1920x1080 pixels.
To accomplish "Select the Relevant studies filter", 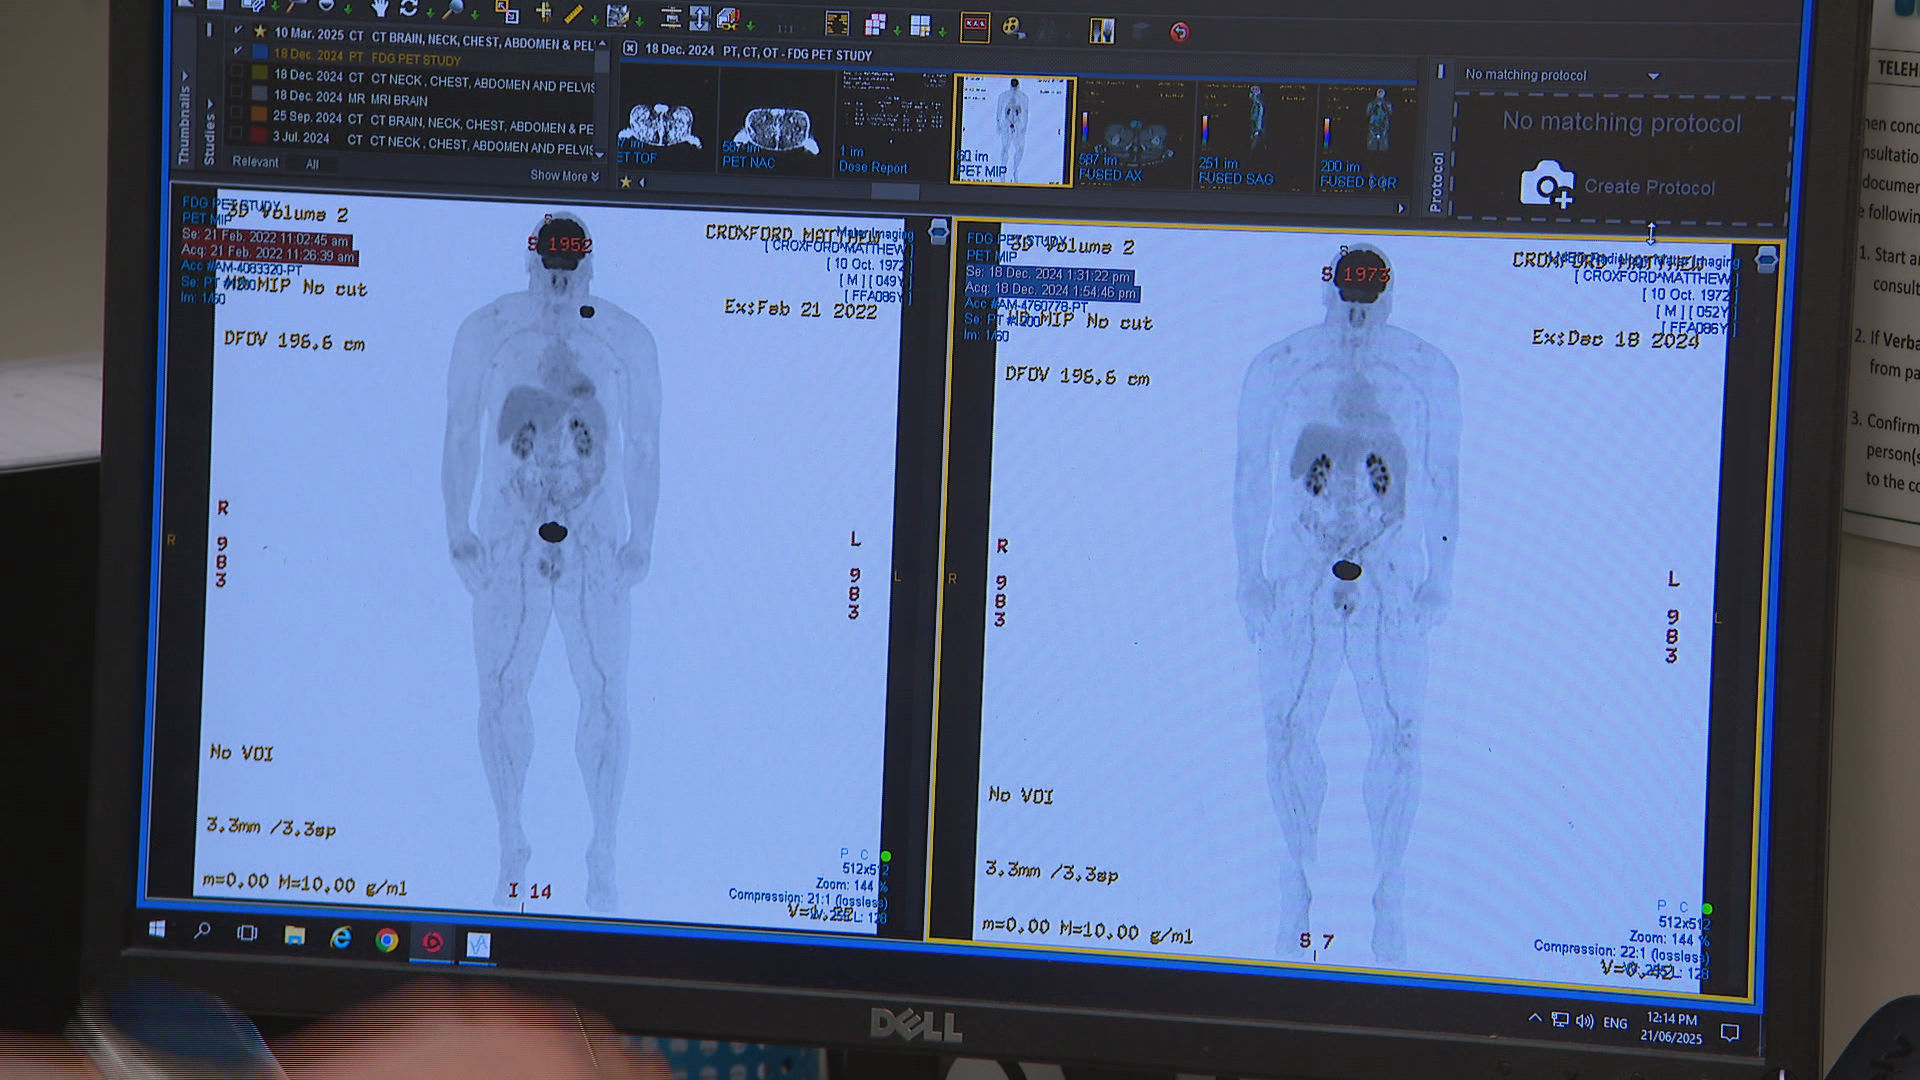I will (x=256, y=162).
